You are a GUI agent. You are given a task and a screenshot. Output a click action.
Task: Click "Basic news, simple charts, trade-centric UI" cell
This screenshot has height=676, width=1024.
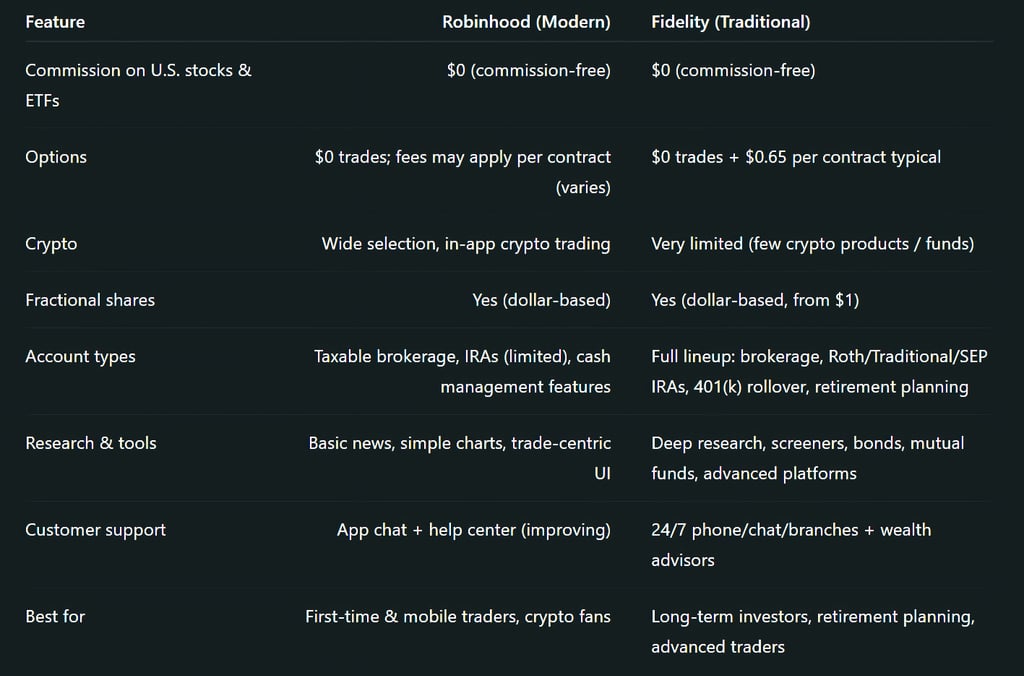pos(460,458)
